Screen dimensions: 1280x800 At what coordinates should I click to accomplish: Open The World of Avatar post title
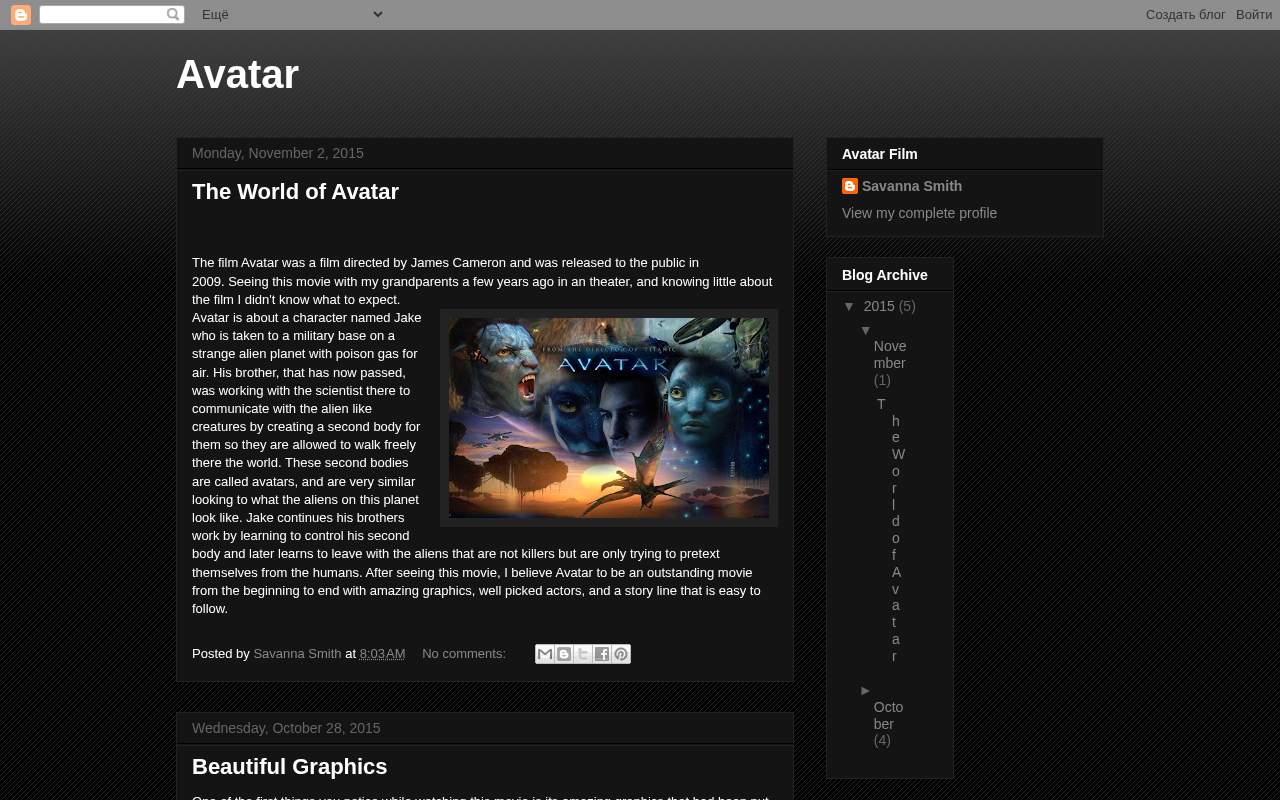(x=295, y=192)
